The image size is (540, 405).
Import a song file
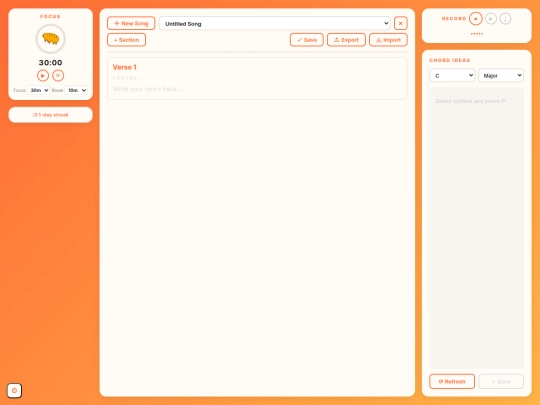point(388,40)
